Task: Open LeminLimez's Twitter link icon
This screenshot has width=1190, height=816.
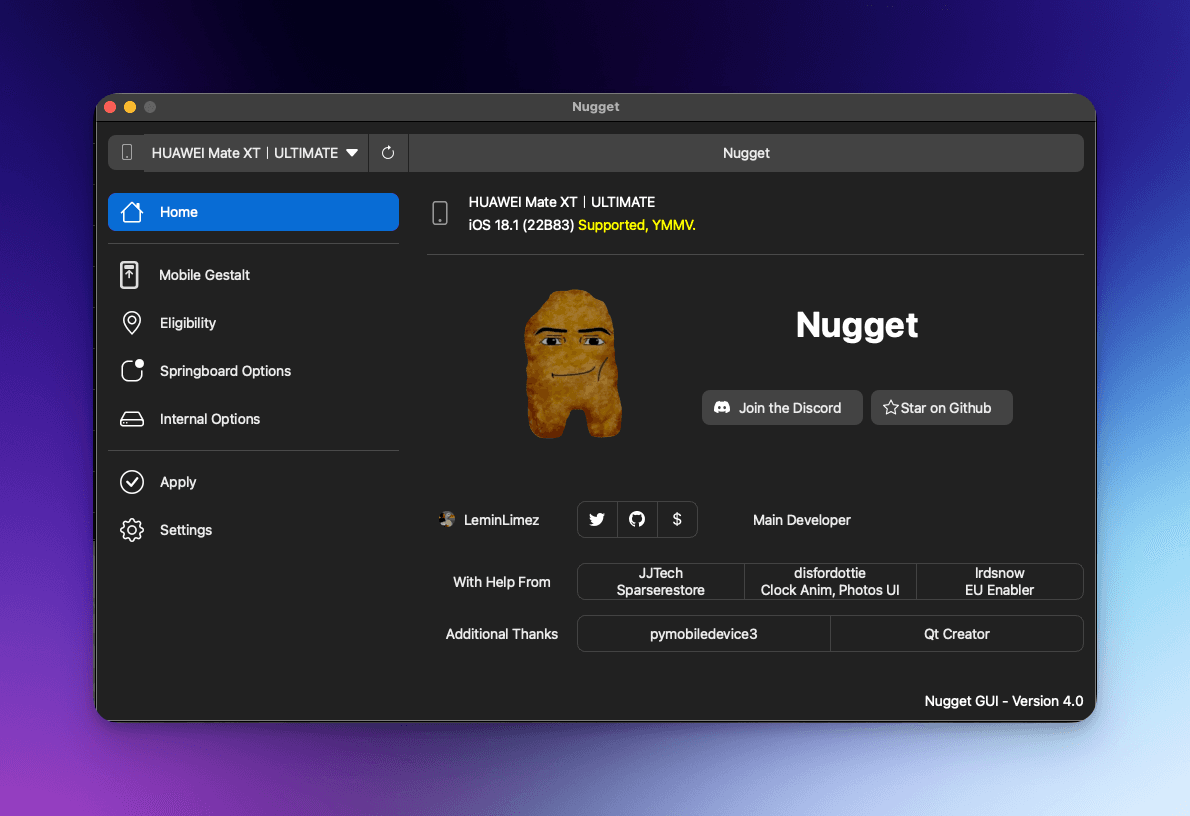Action: tap(597, 520)
